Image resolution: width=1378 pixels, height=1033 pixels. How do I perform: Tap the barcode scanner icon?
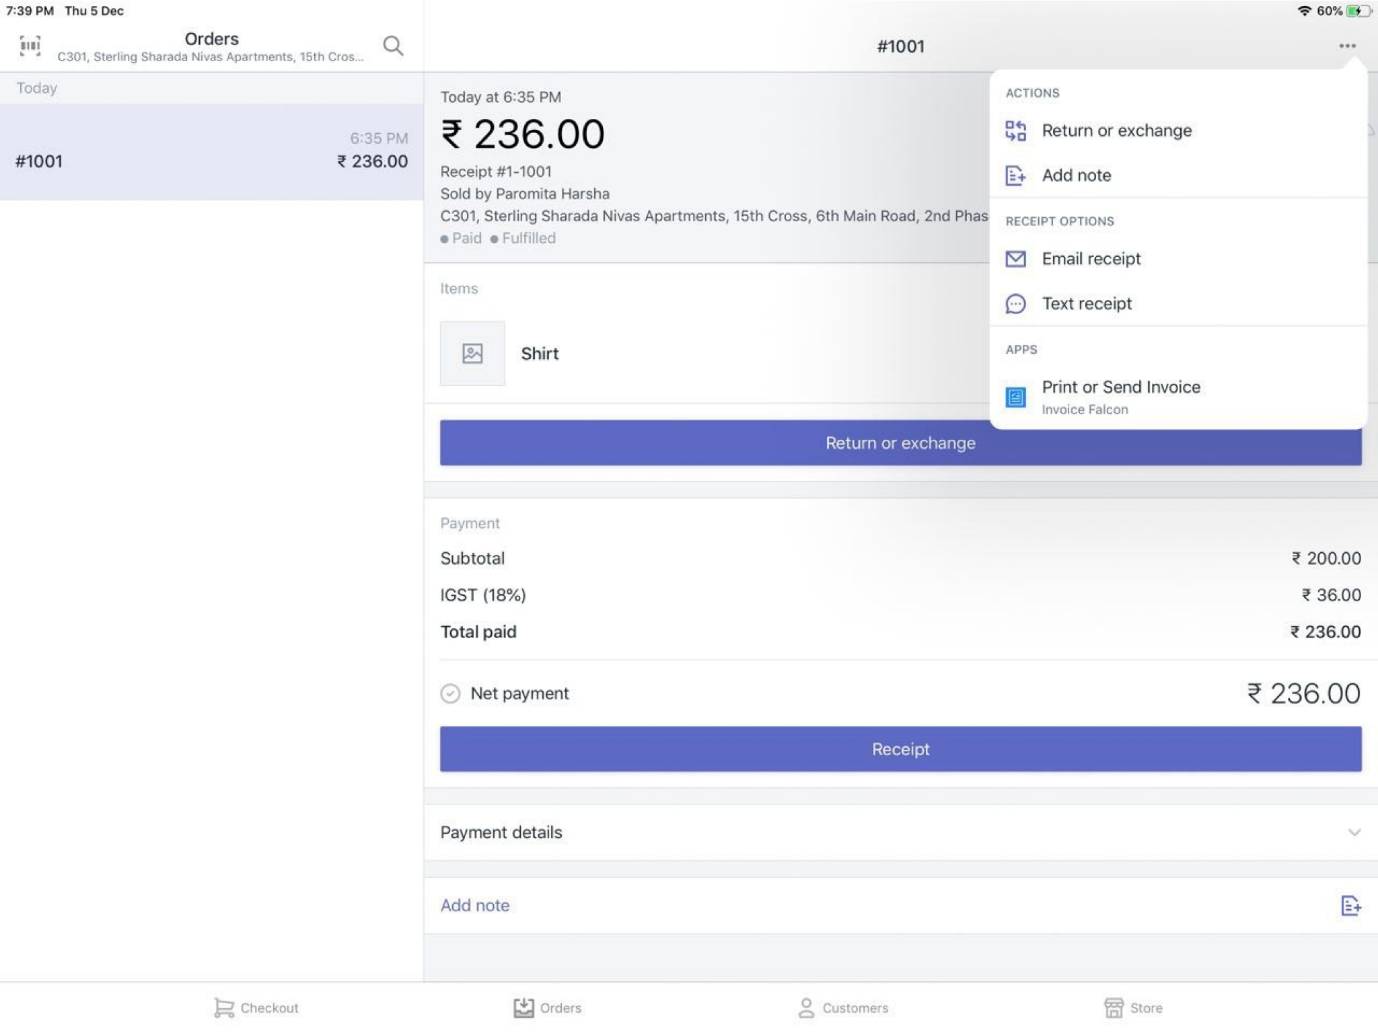(x=30, y=46)
